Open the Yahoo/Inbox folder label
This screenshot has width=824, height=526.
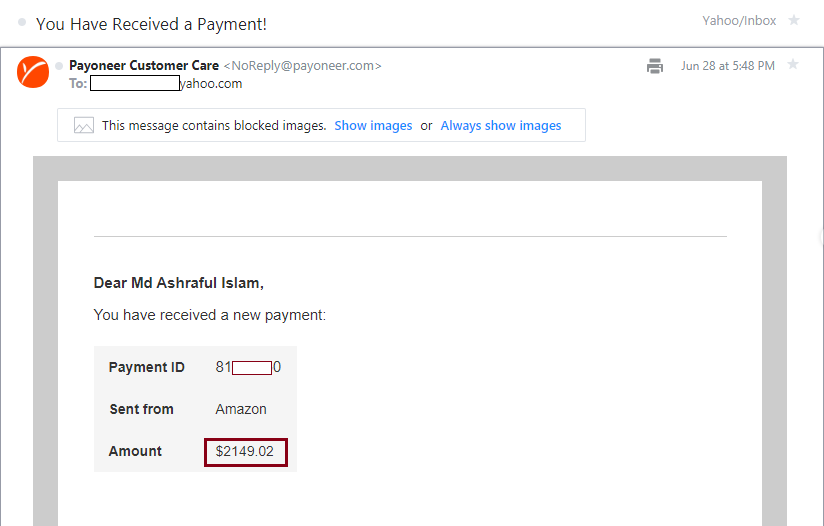click(739, 20)
